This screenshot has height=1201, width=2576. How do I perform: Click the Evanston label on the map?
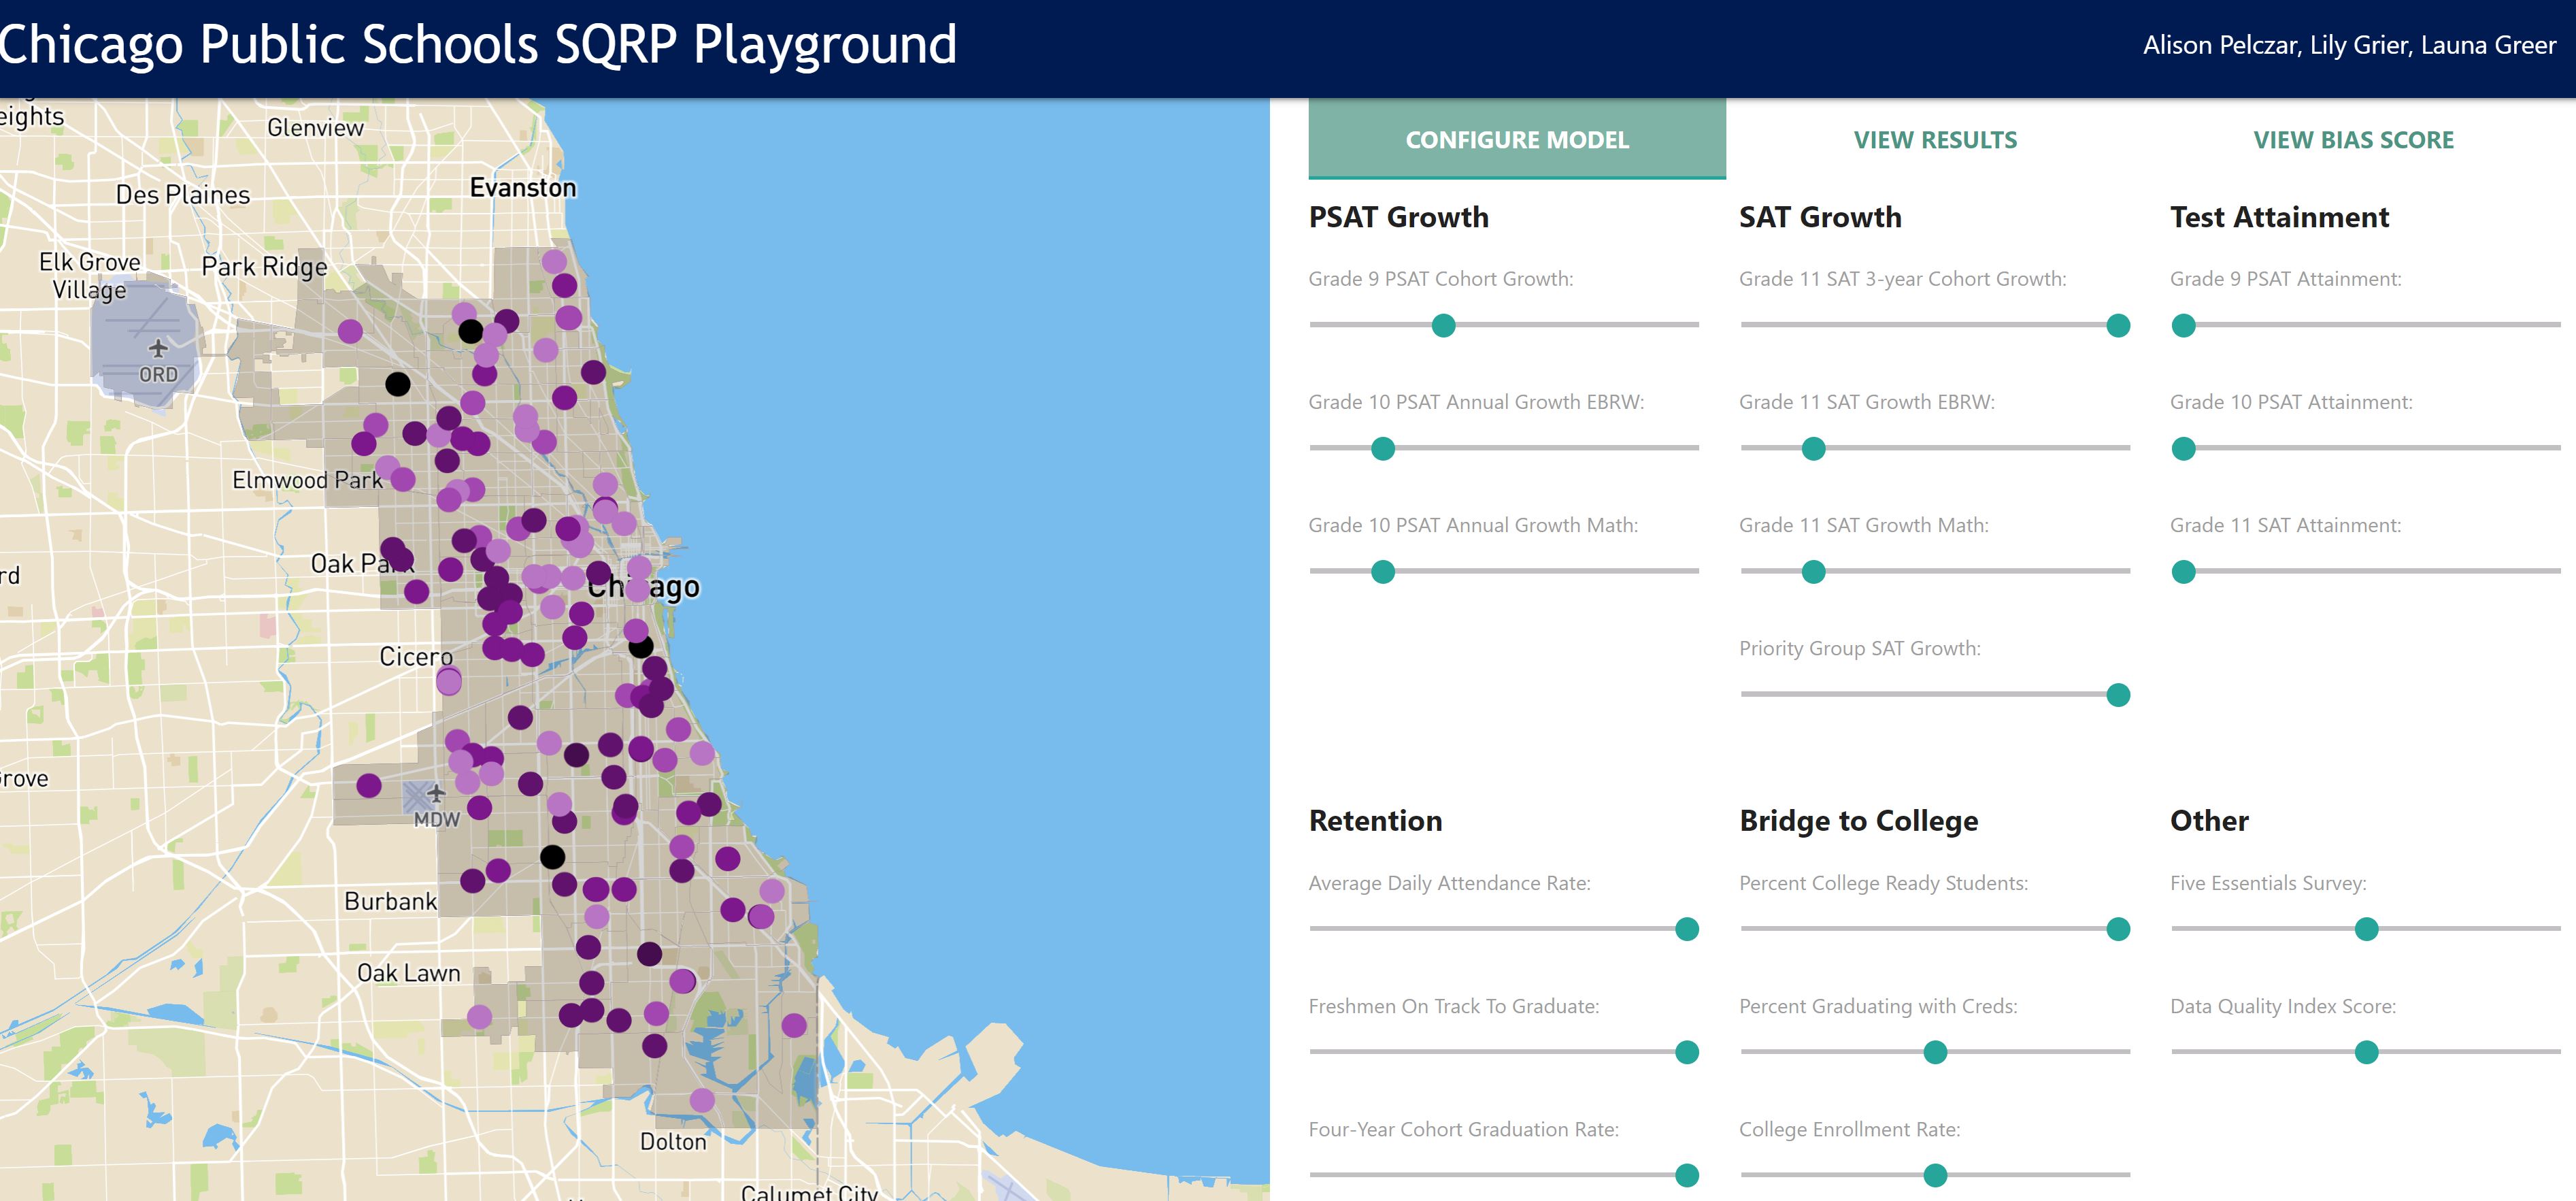523,188
